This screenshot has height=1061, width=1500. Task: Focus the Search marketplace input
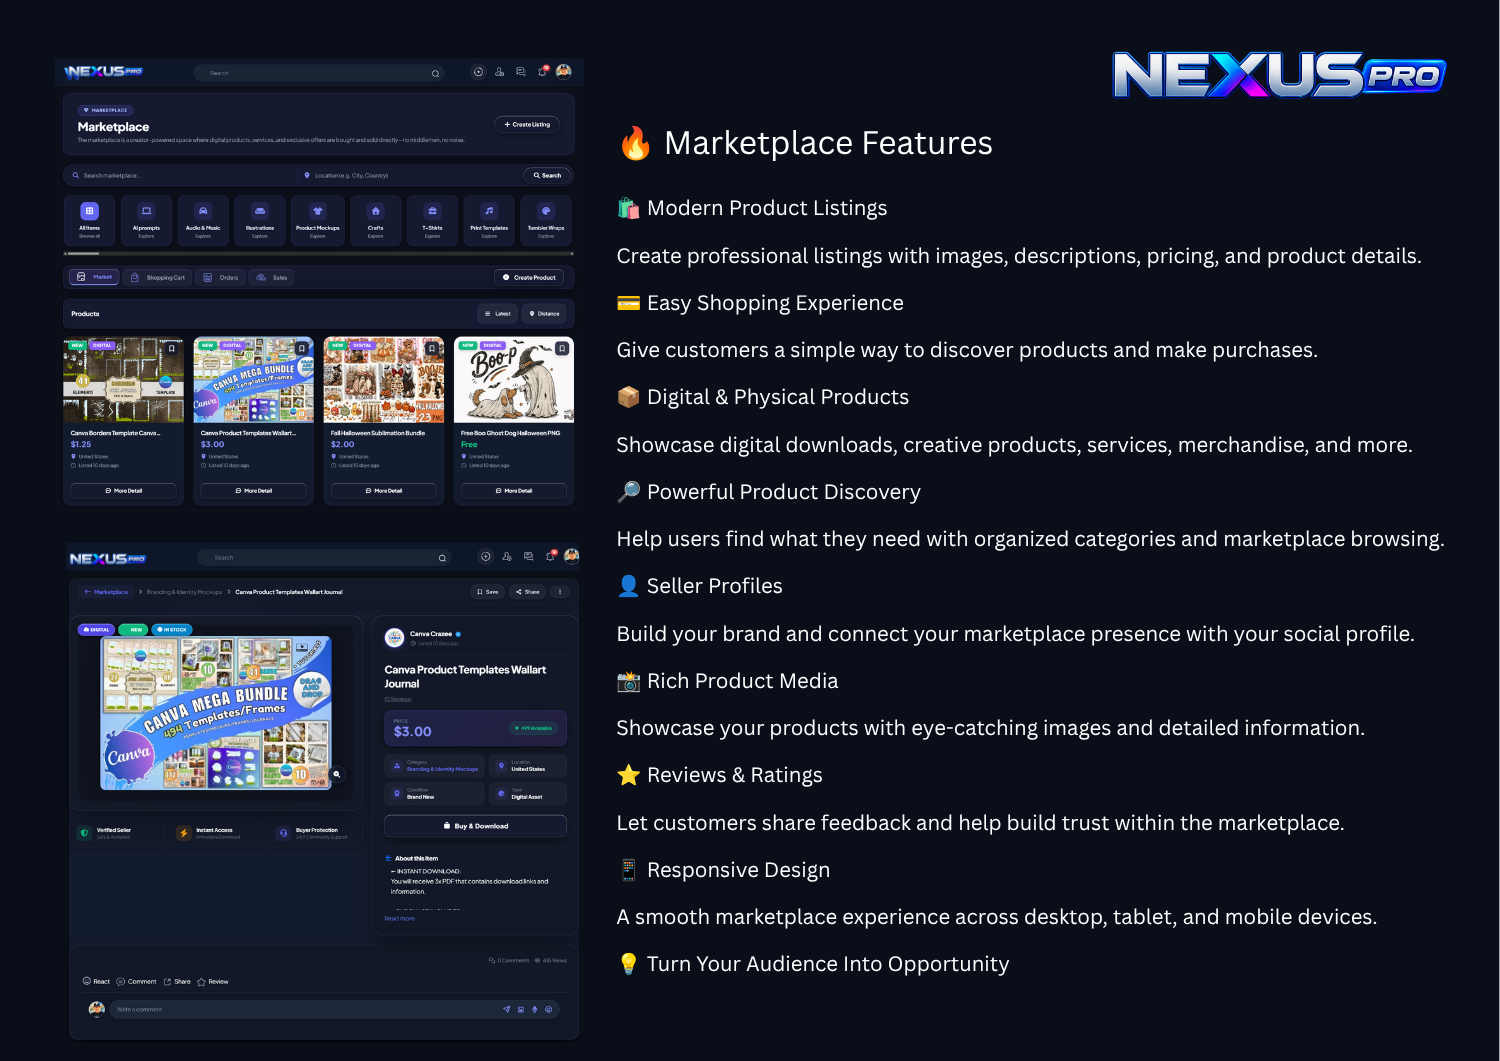185,175
